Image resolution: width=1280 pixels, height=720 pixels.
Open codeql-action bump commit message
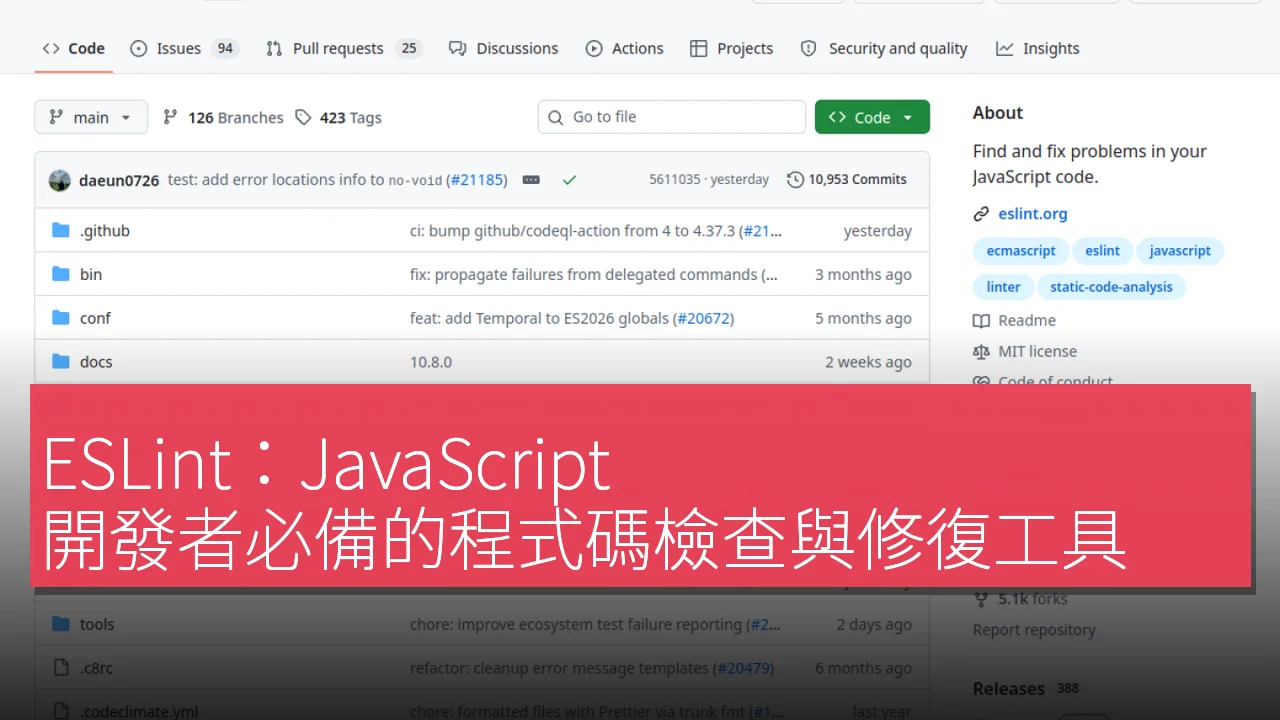(574, 231)
